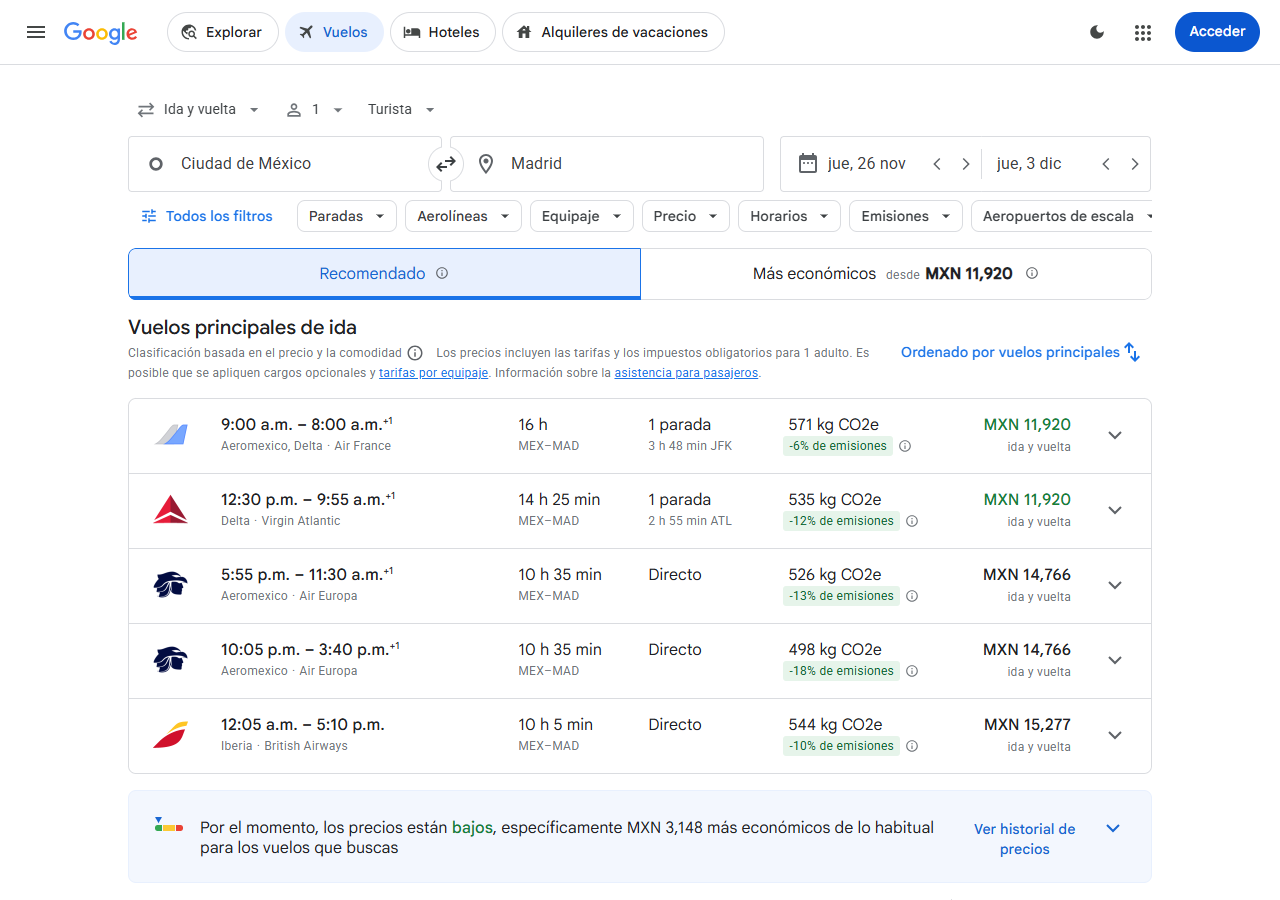Switch to the Hoteles tab
Image resolution: width=1280 pixels, height=900 pixels.
point(442,32)
